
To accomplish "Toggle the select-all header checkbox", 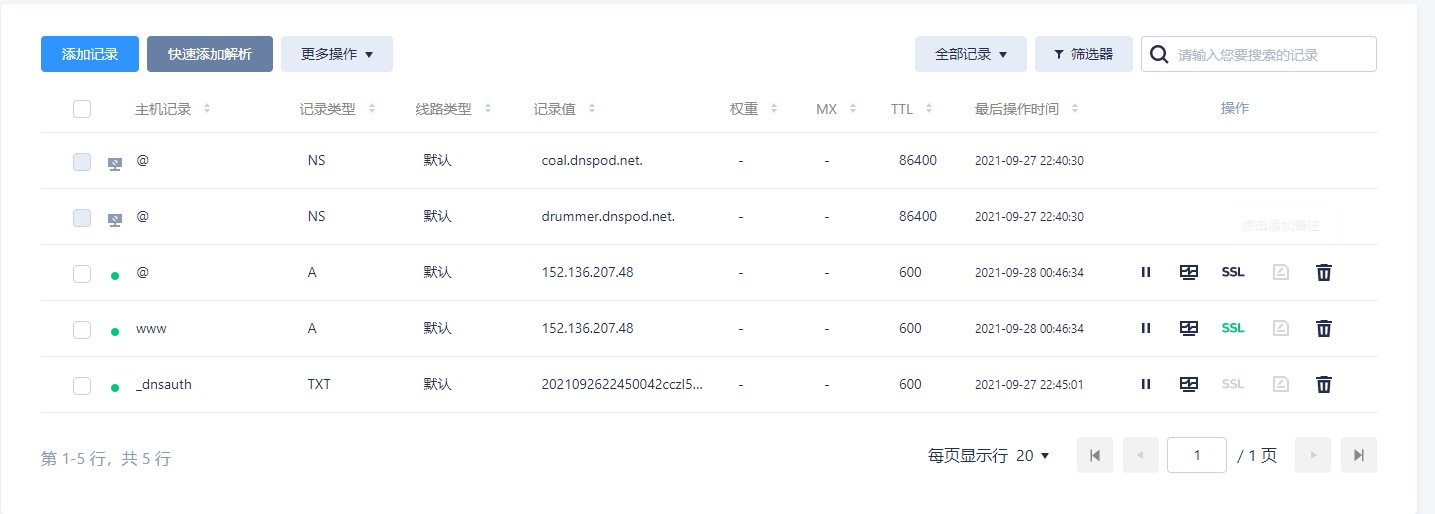I will tap(82, 109).
